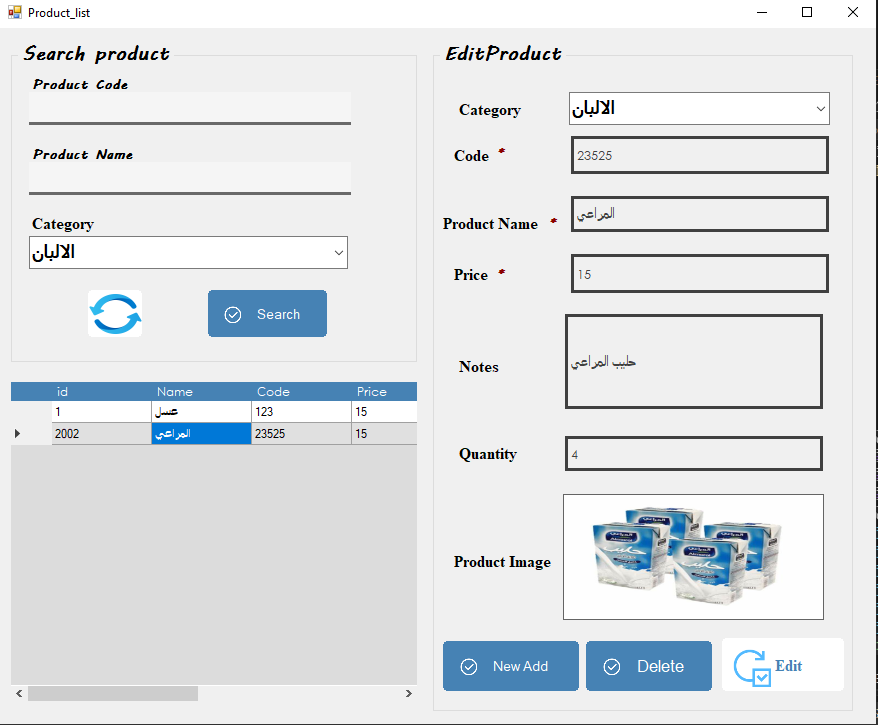
Task: Expand the Search Category combo box
Action: click(x=338, y=252)
